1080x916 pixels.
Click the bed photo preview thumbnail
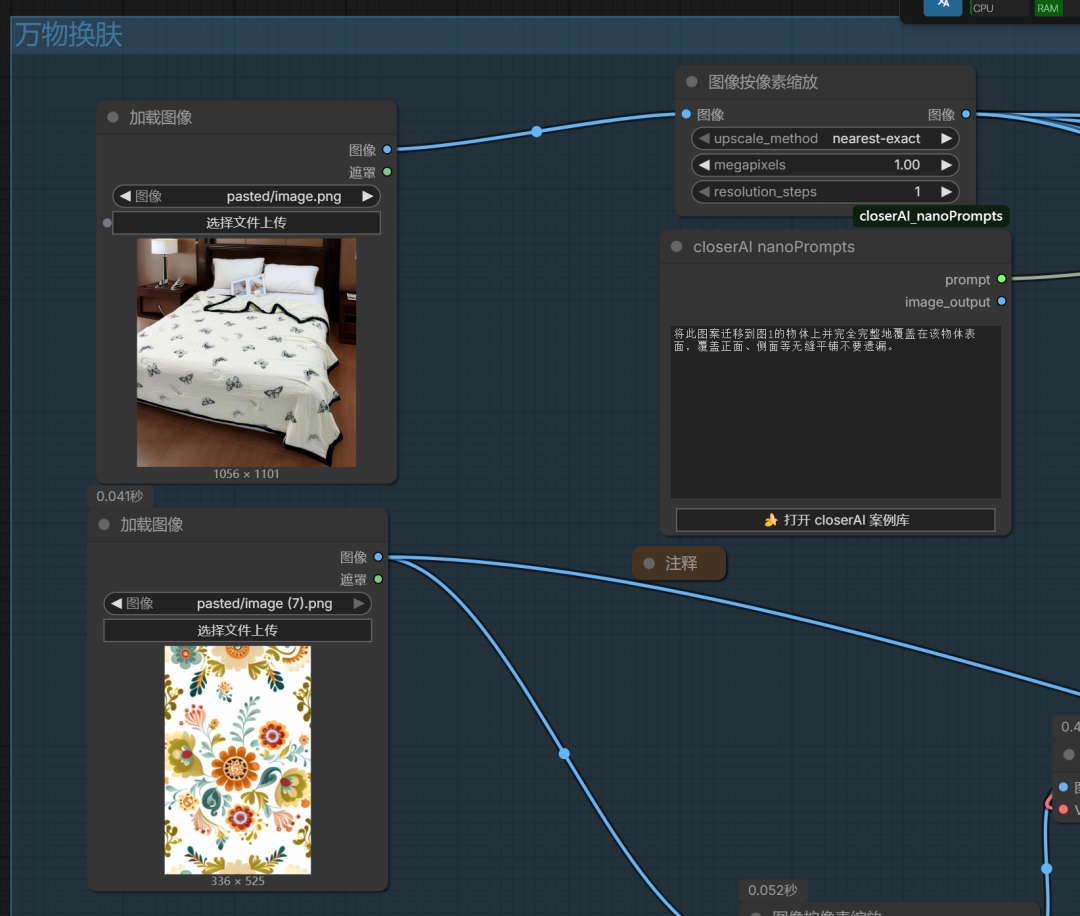(247, 353)
